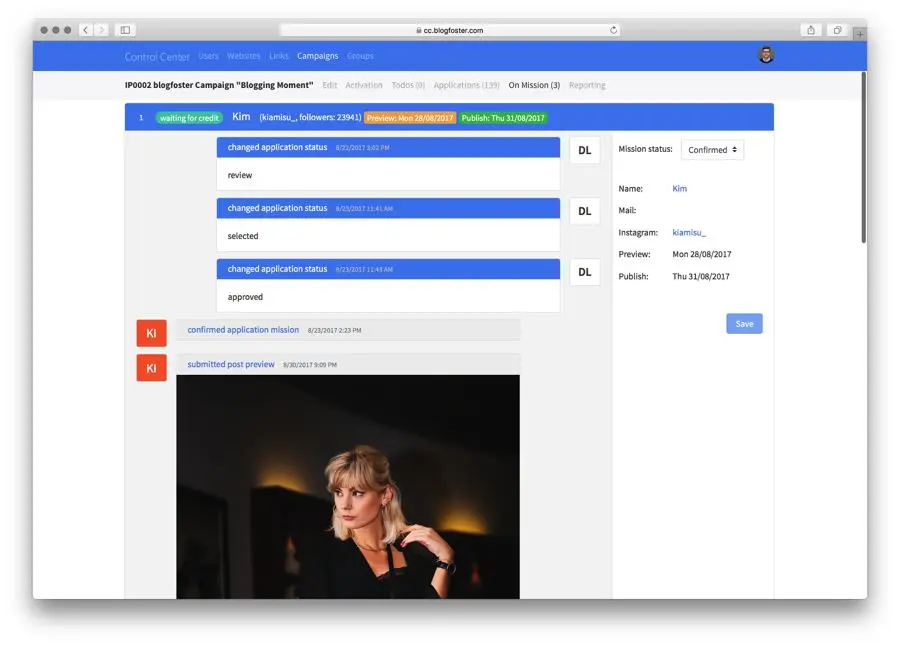The image size is (900, 646).
Task: Click the Safari forward arrow button
Action: click(101, 30)
